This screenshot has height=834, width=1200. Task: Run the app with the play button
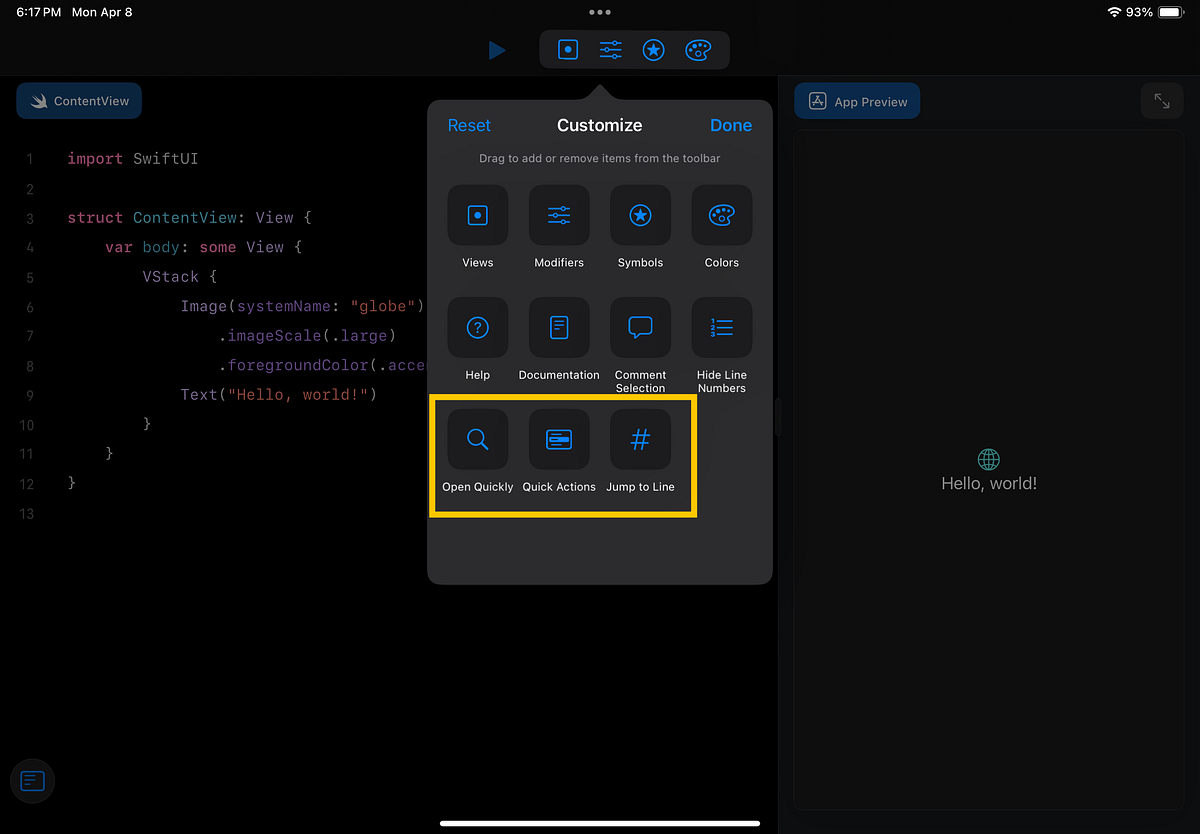(x=497, y=50)
